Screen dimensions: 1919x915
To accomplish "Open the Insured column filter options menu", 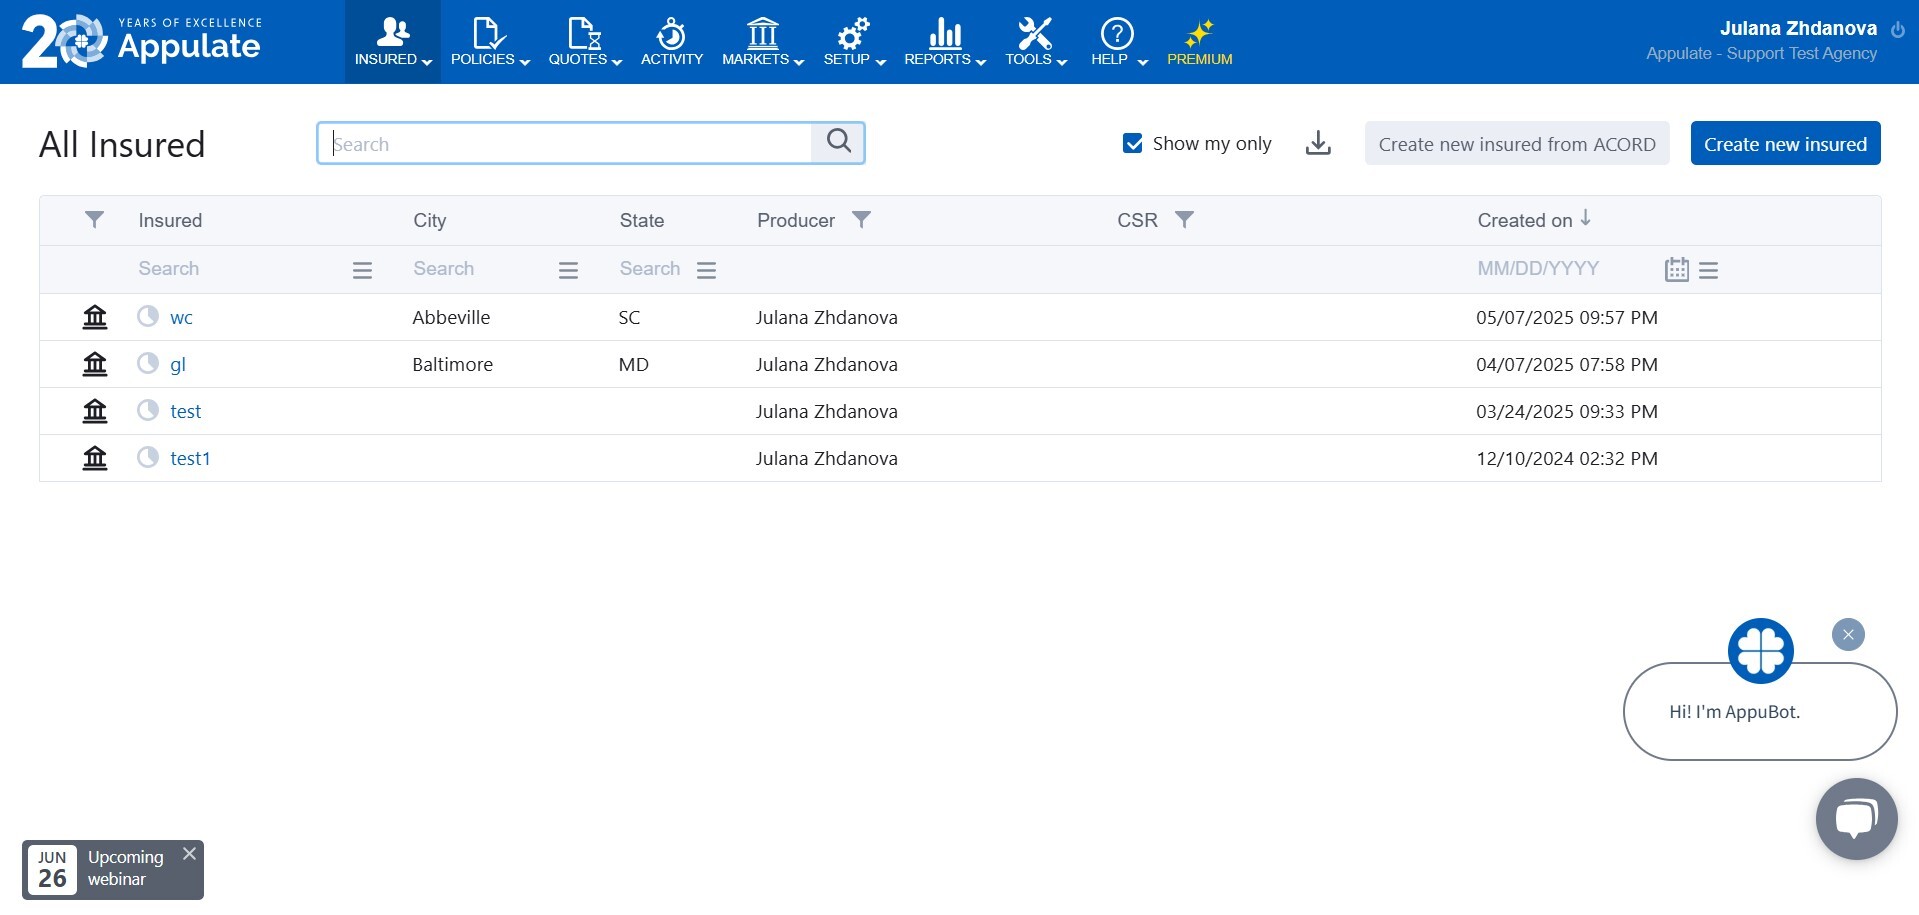I will click(x=362, y=270).
